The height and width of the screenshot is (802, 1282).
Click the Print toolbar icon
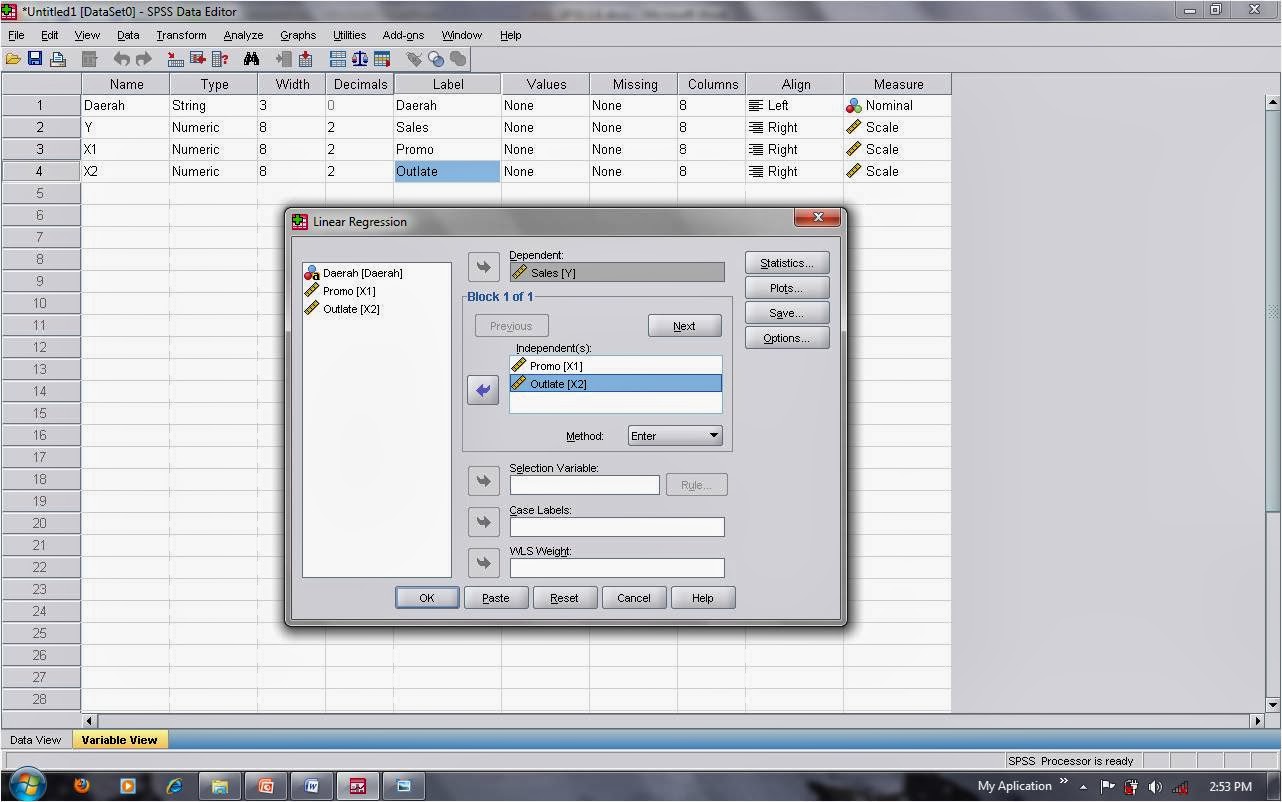pos(57,60)
